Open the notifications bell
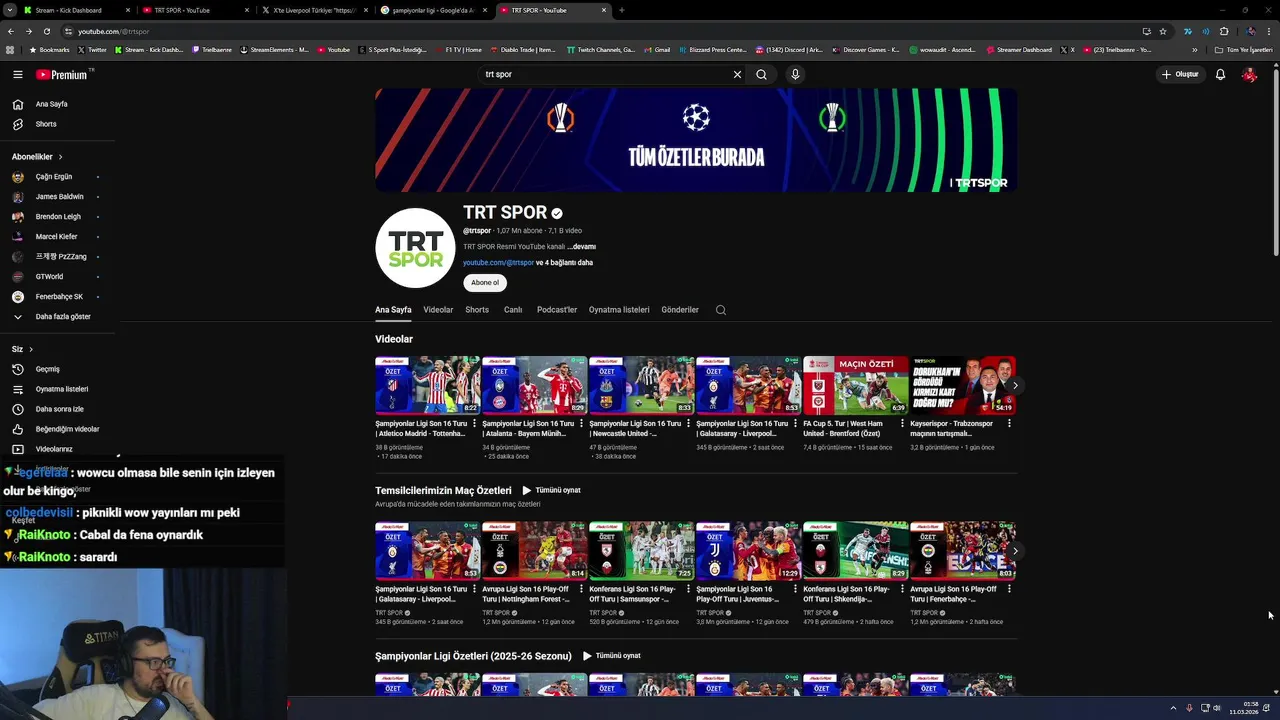 tap(1220, 74)
